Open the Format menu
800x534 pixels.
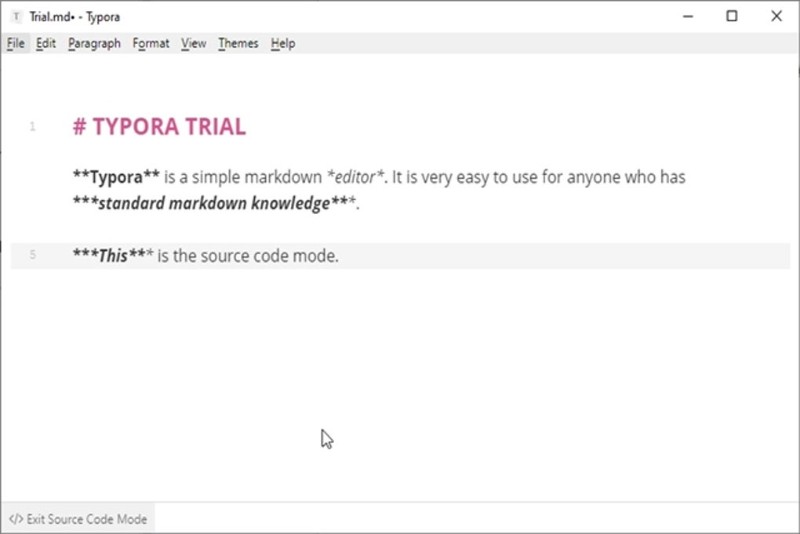click(151, 43)
